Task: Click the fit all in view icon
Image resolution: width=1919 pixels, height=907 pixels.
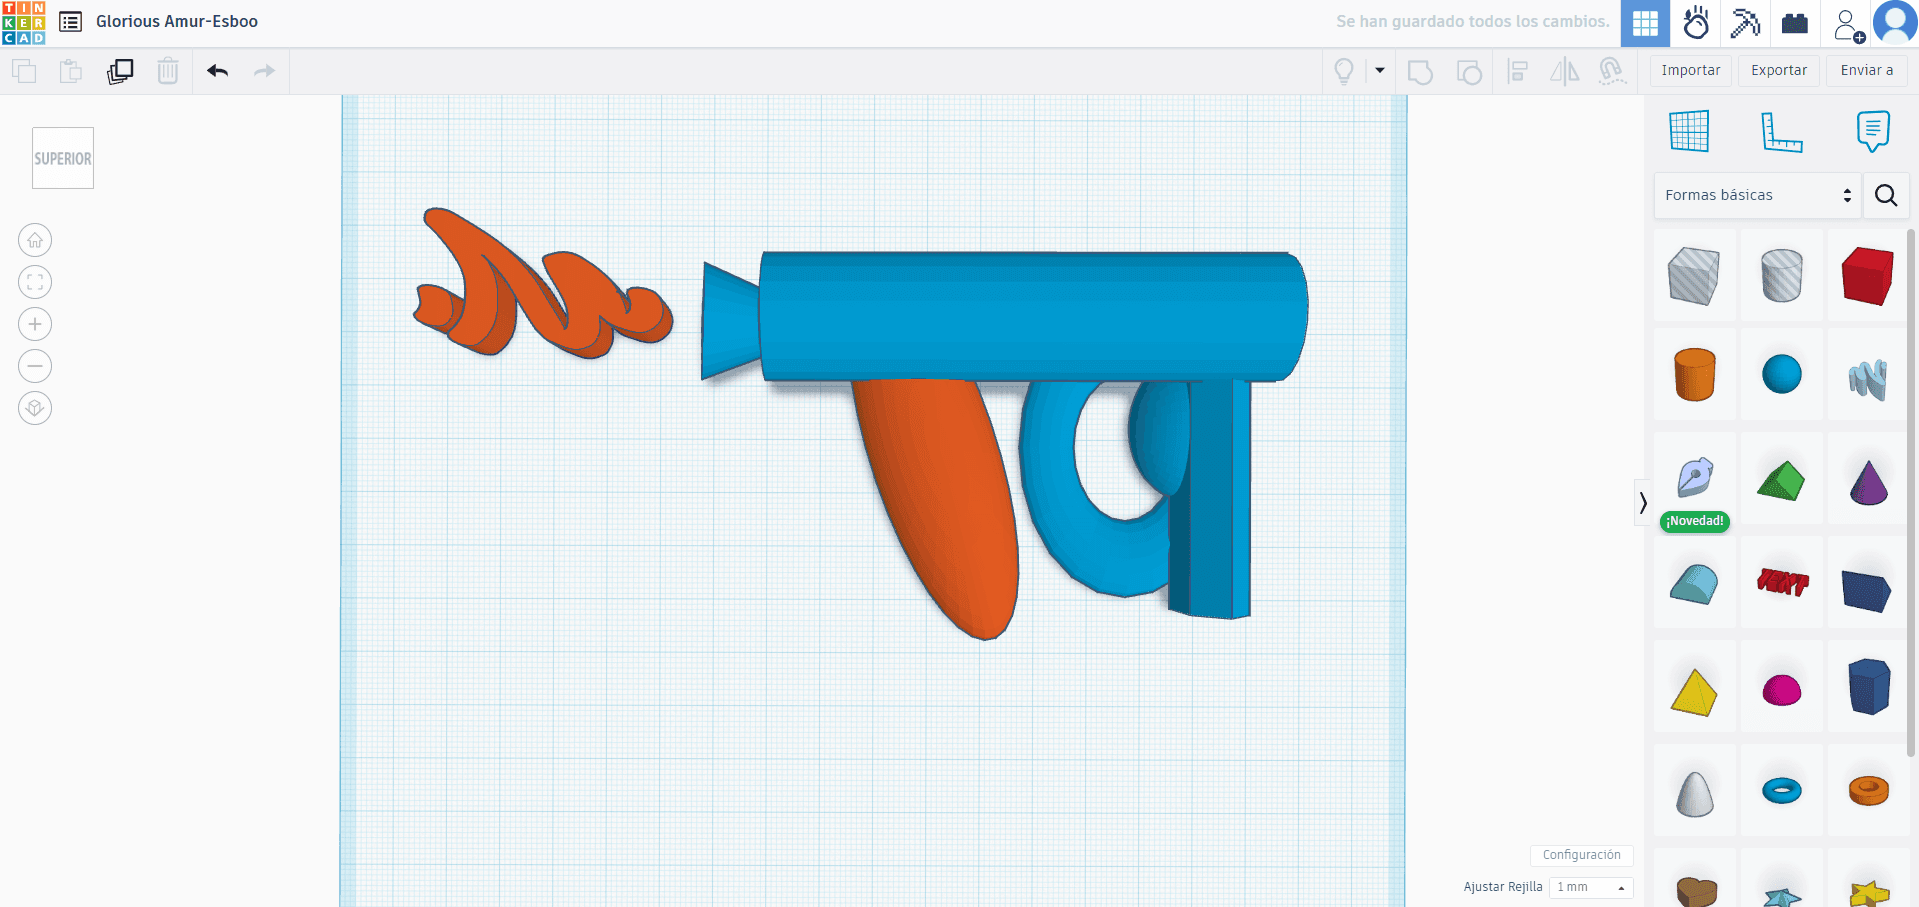Action: point(35,282)
